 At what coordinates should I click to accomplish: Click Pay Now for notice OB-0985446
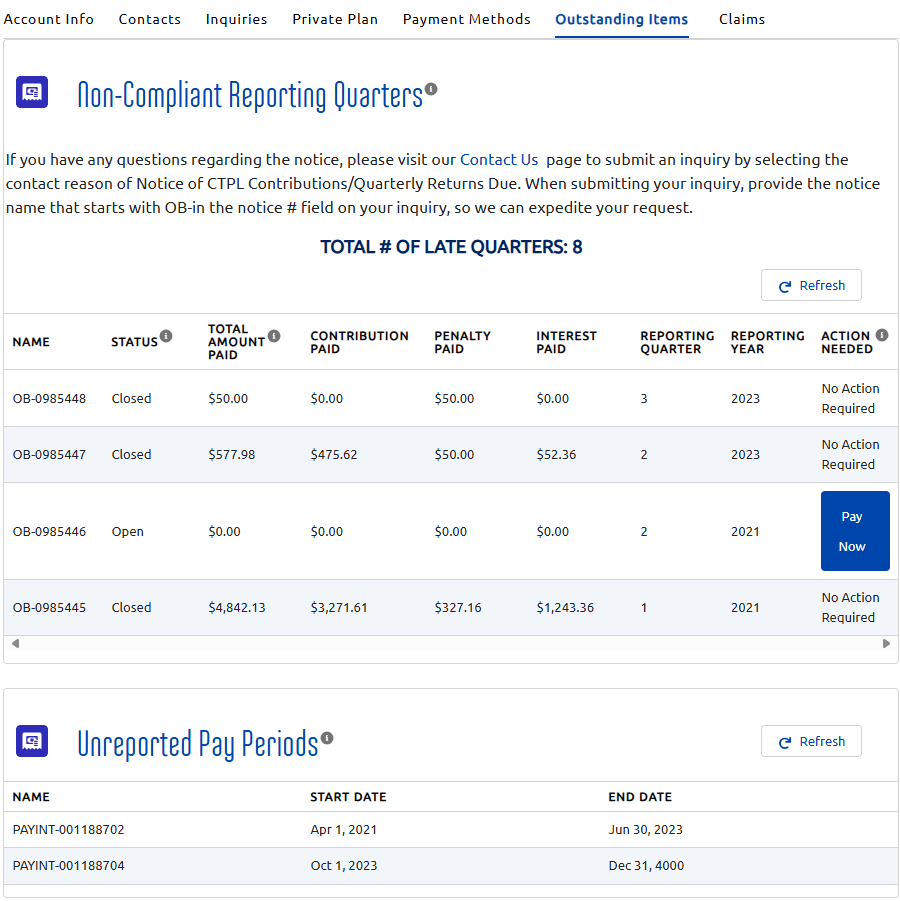pos(855,531)
